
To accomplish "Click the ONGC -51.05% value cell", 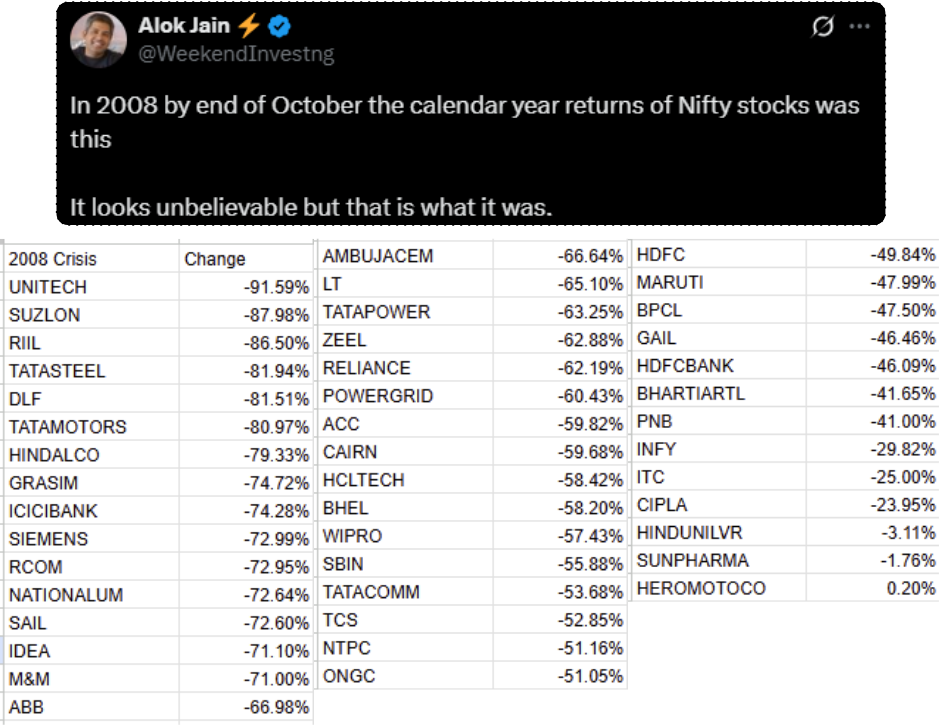I will click(x=591, y=676).
